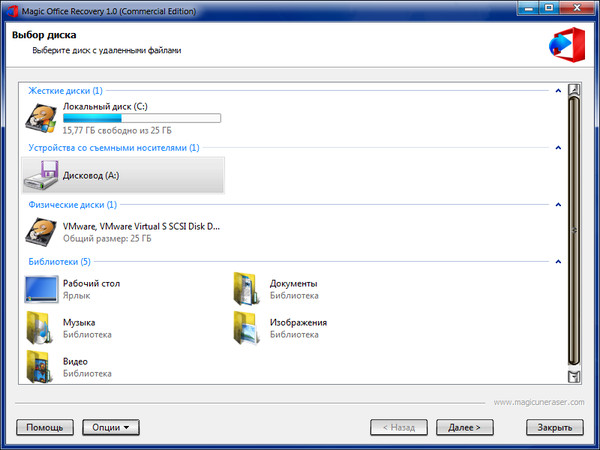
Task: Select the floppy Дисковод (A:) icon
Action: pos(42,175)
